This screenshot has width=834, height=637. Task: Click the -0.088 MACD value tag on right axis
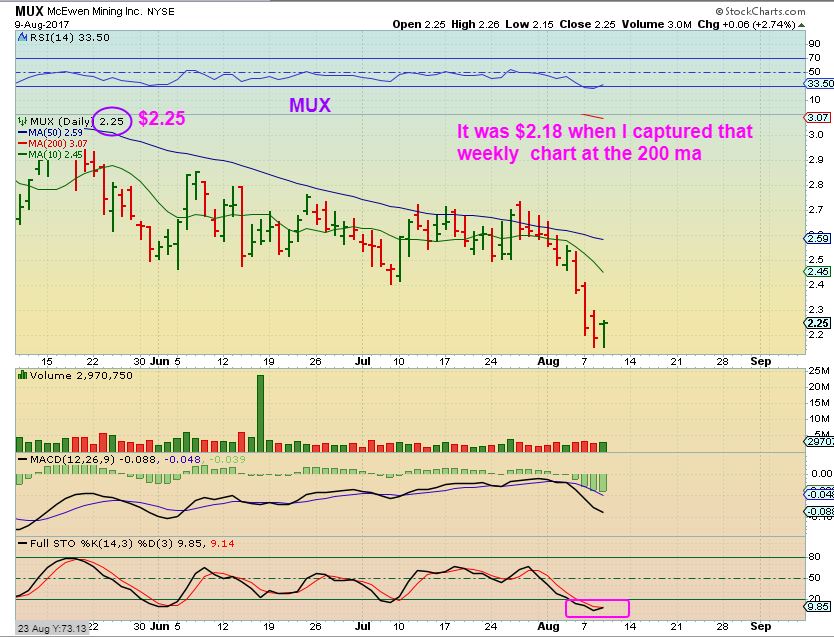(x=819, y=512)
